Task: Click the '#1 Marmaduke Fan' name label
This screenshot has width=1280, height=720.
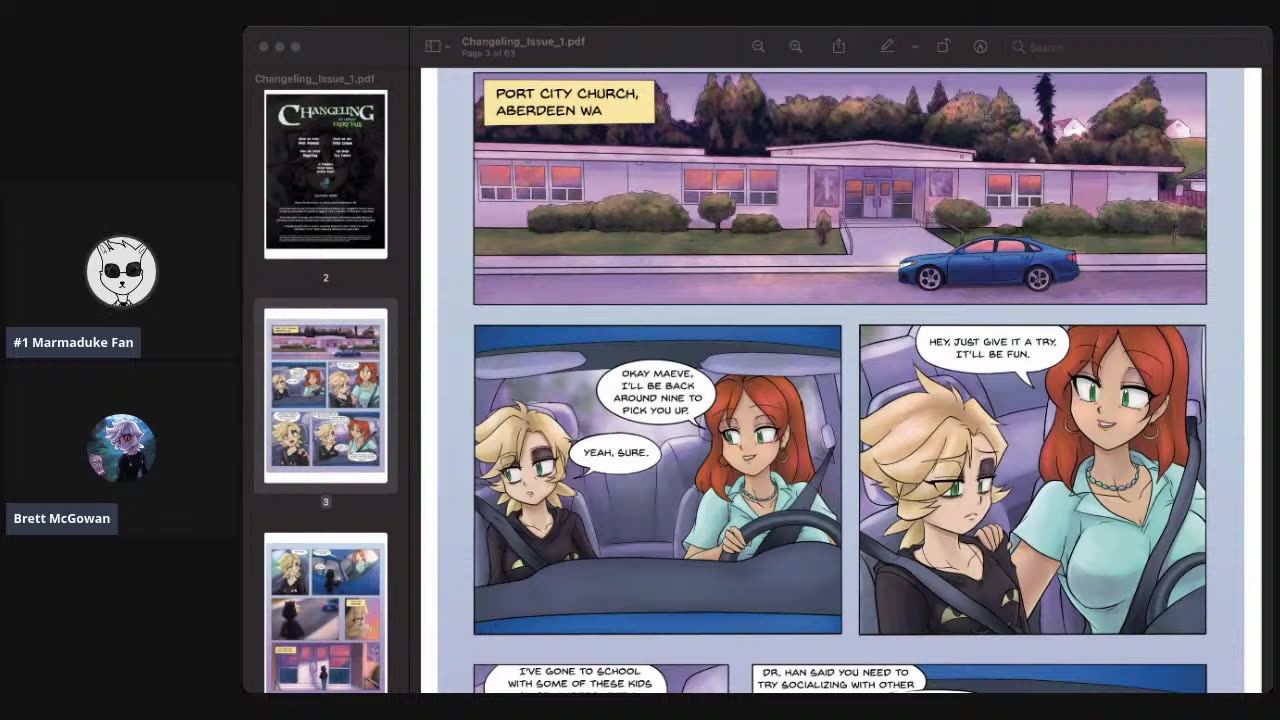Action: 73,342
